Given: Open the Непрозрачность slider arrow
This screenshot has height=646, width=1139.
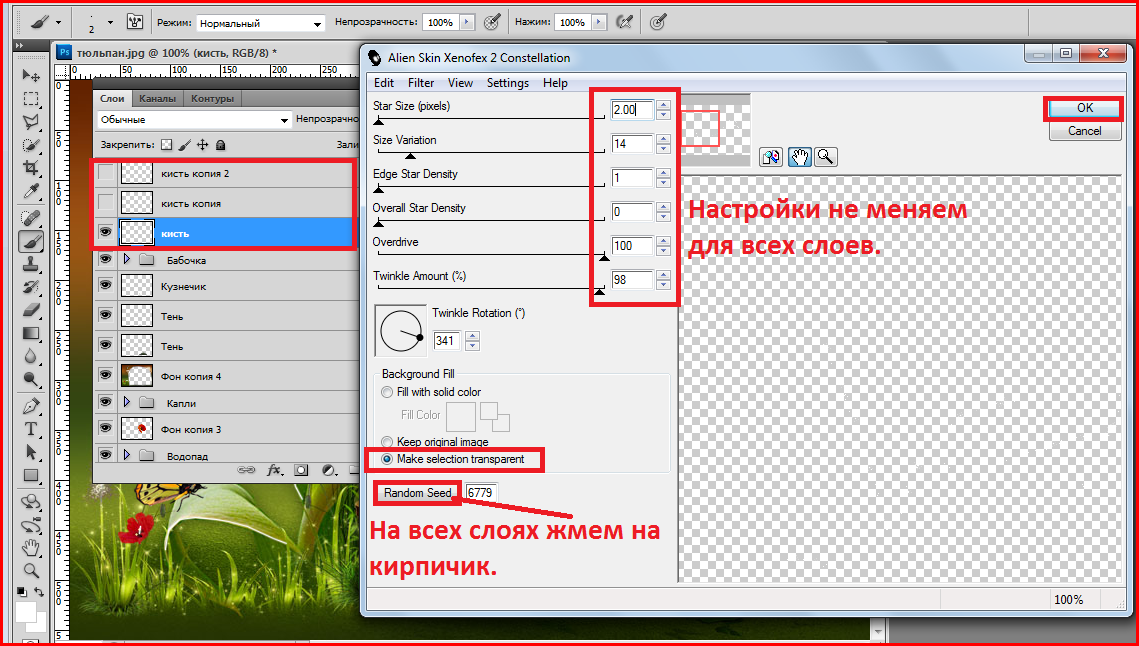Looking at the screenshot, I should click(467, 23).
